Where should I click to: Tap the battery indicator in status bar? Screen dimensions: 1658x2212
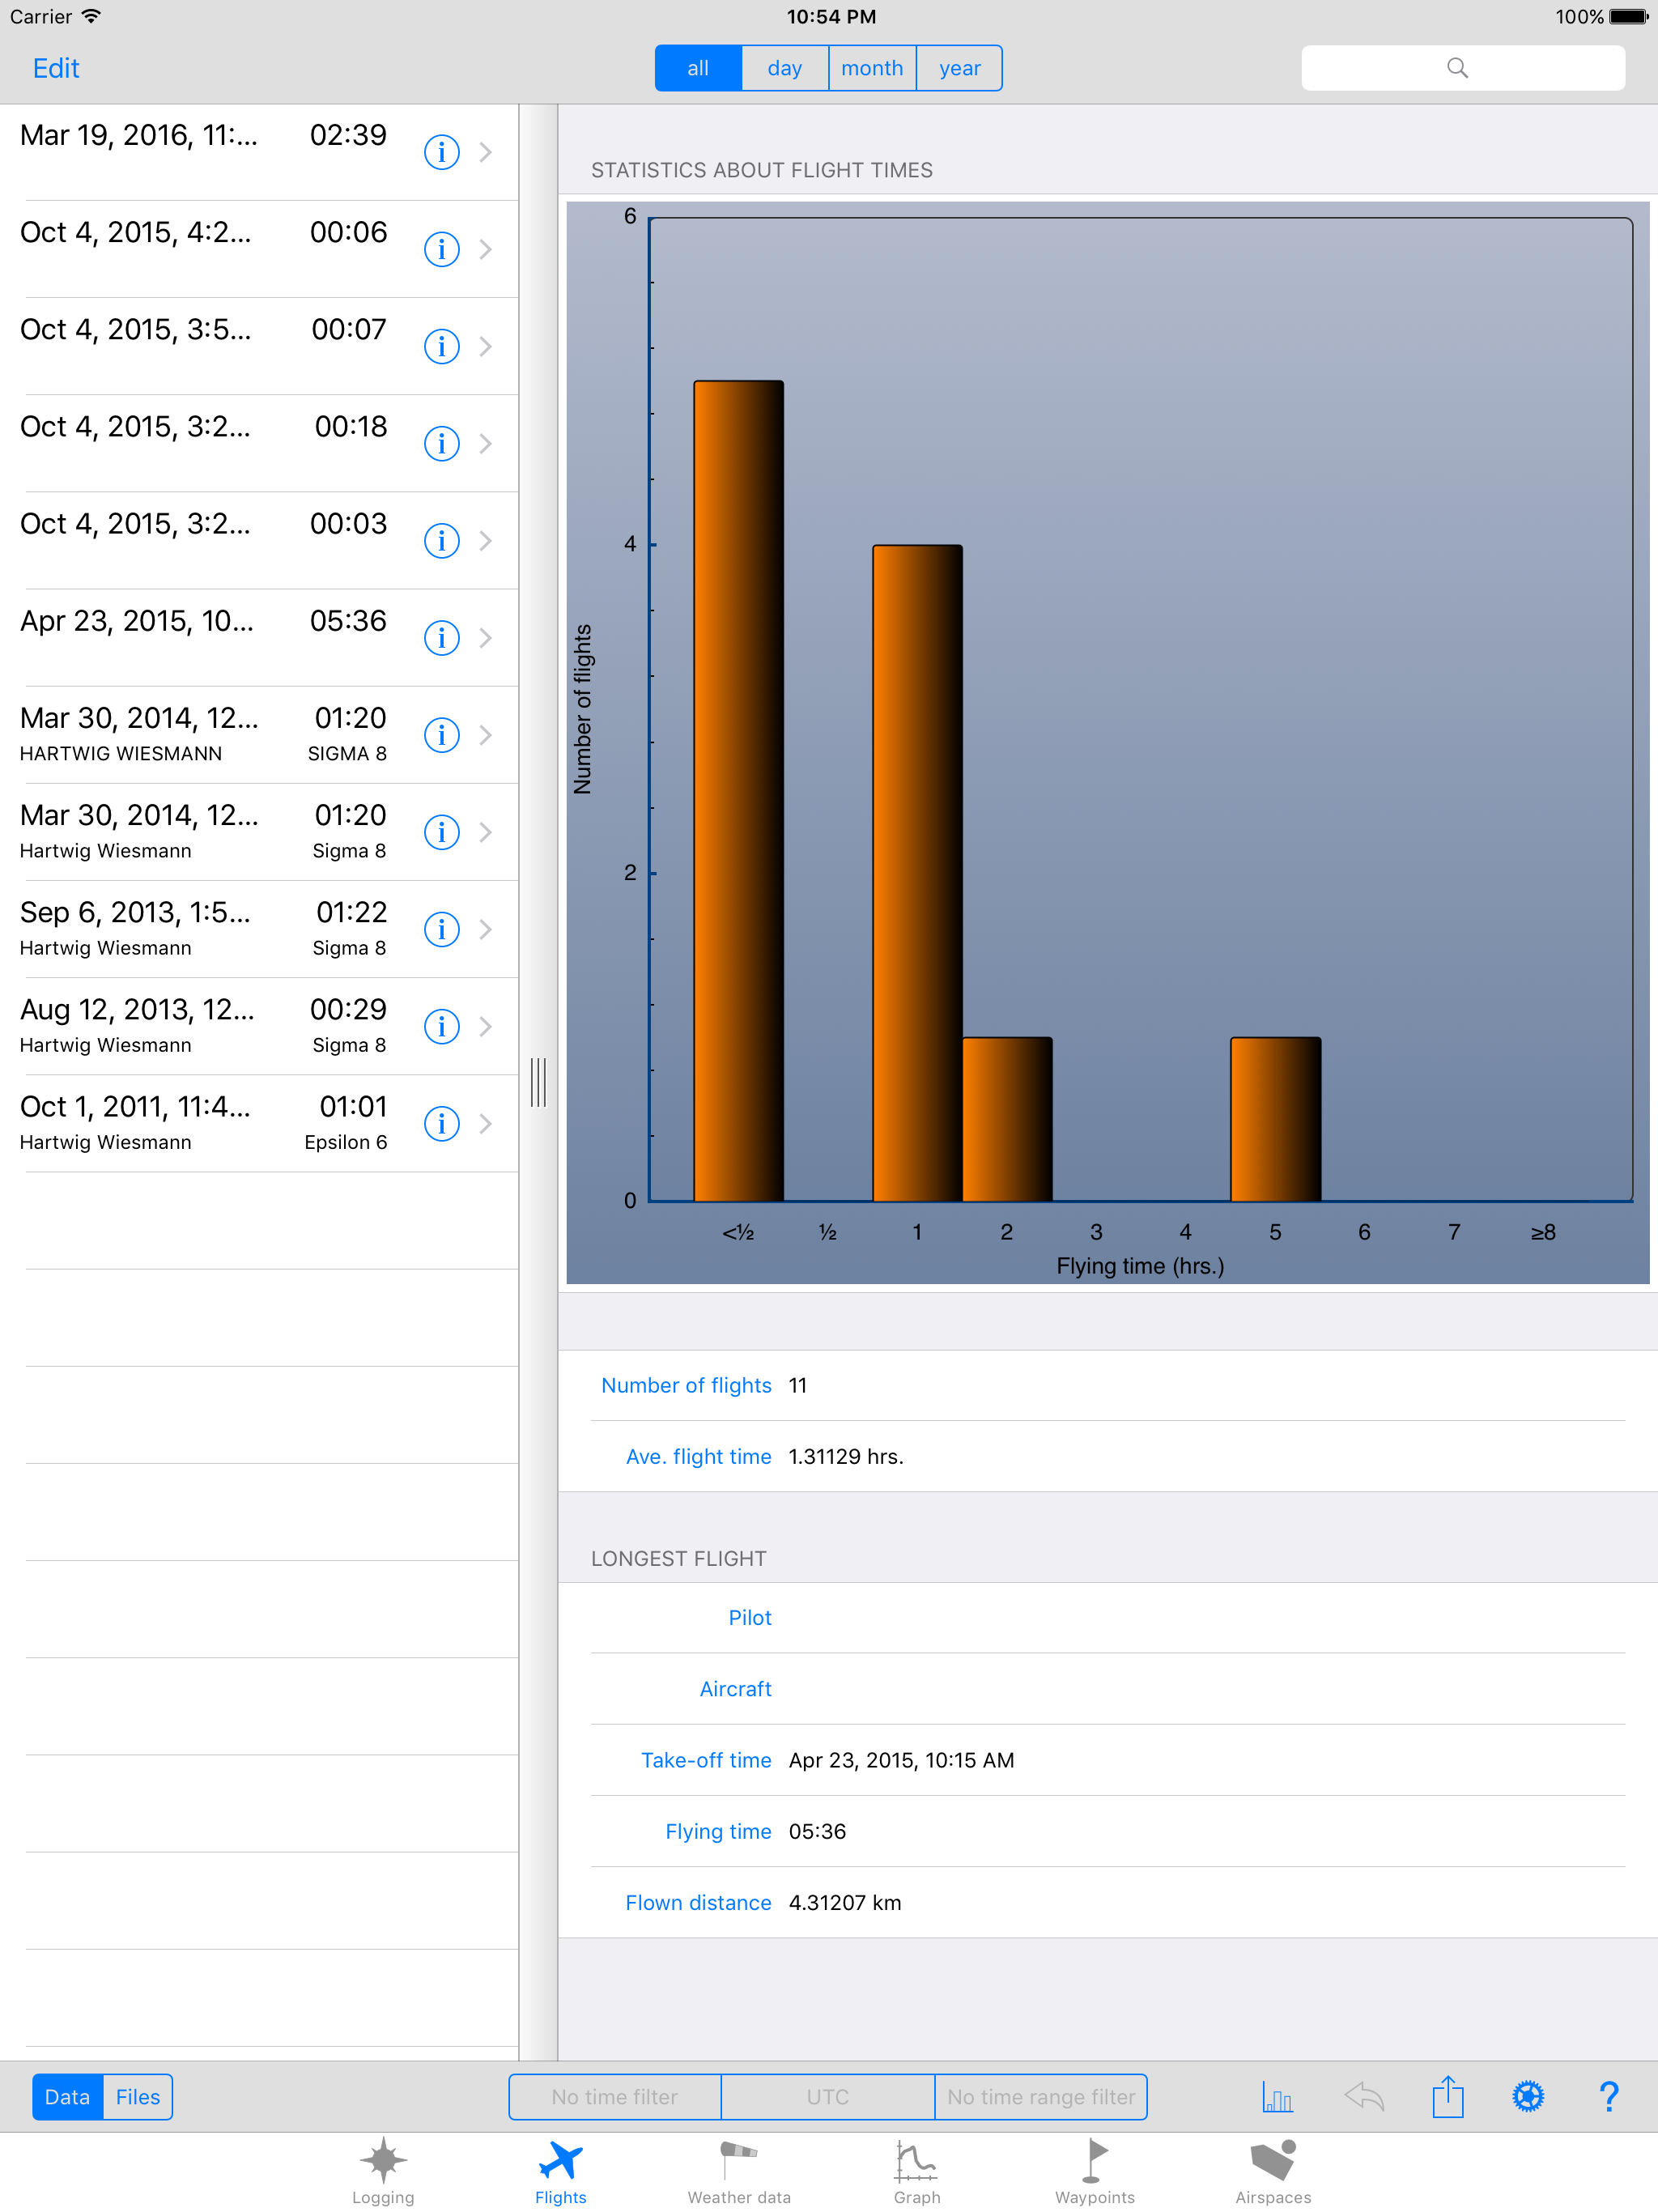pyautogui.click(x=1627, y=16)
